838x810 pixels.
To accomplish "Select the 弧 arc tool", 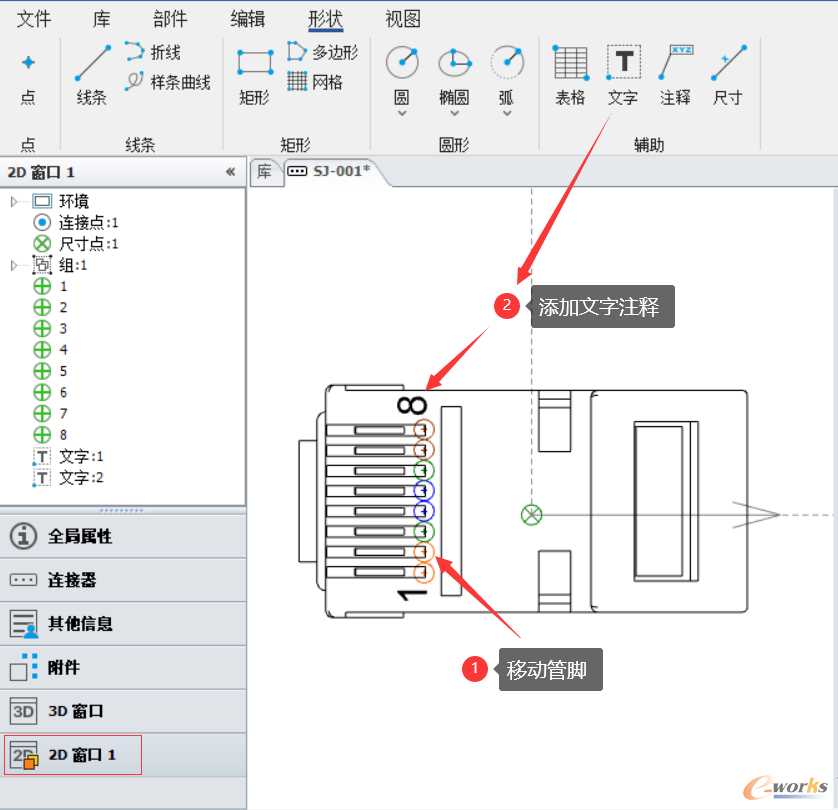I will click(507, 75).
